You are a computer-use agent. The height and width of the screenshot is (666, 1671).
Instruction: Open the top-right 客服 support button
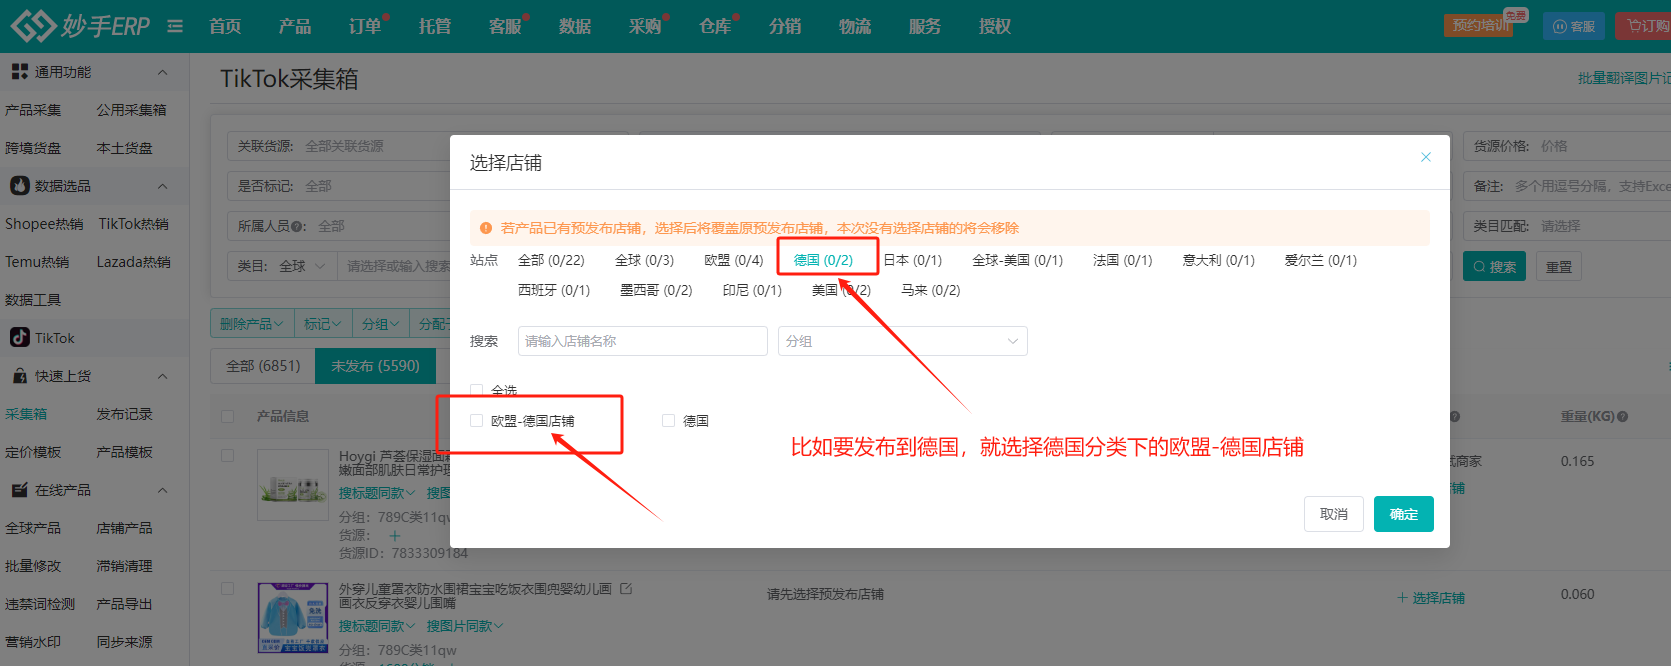pyautogui.click(x=1574, y=26)
